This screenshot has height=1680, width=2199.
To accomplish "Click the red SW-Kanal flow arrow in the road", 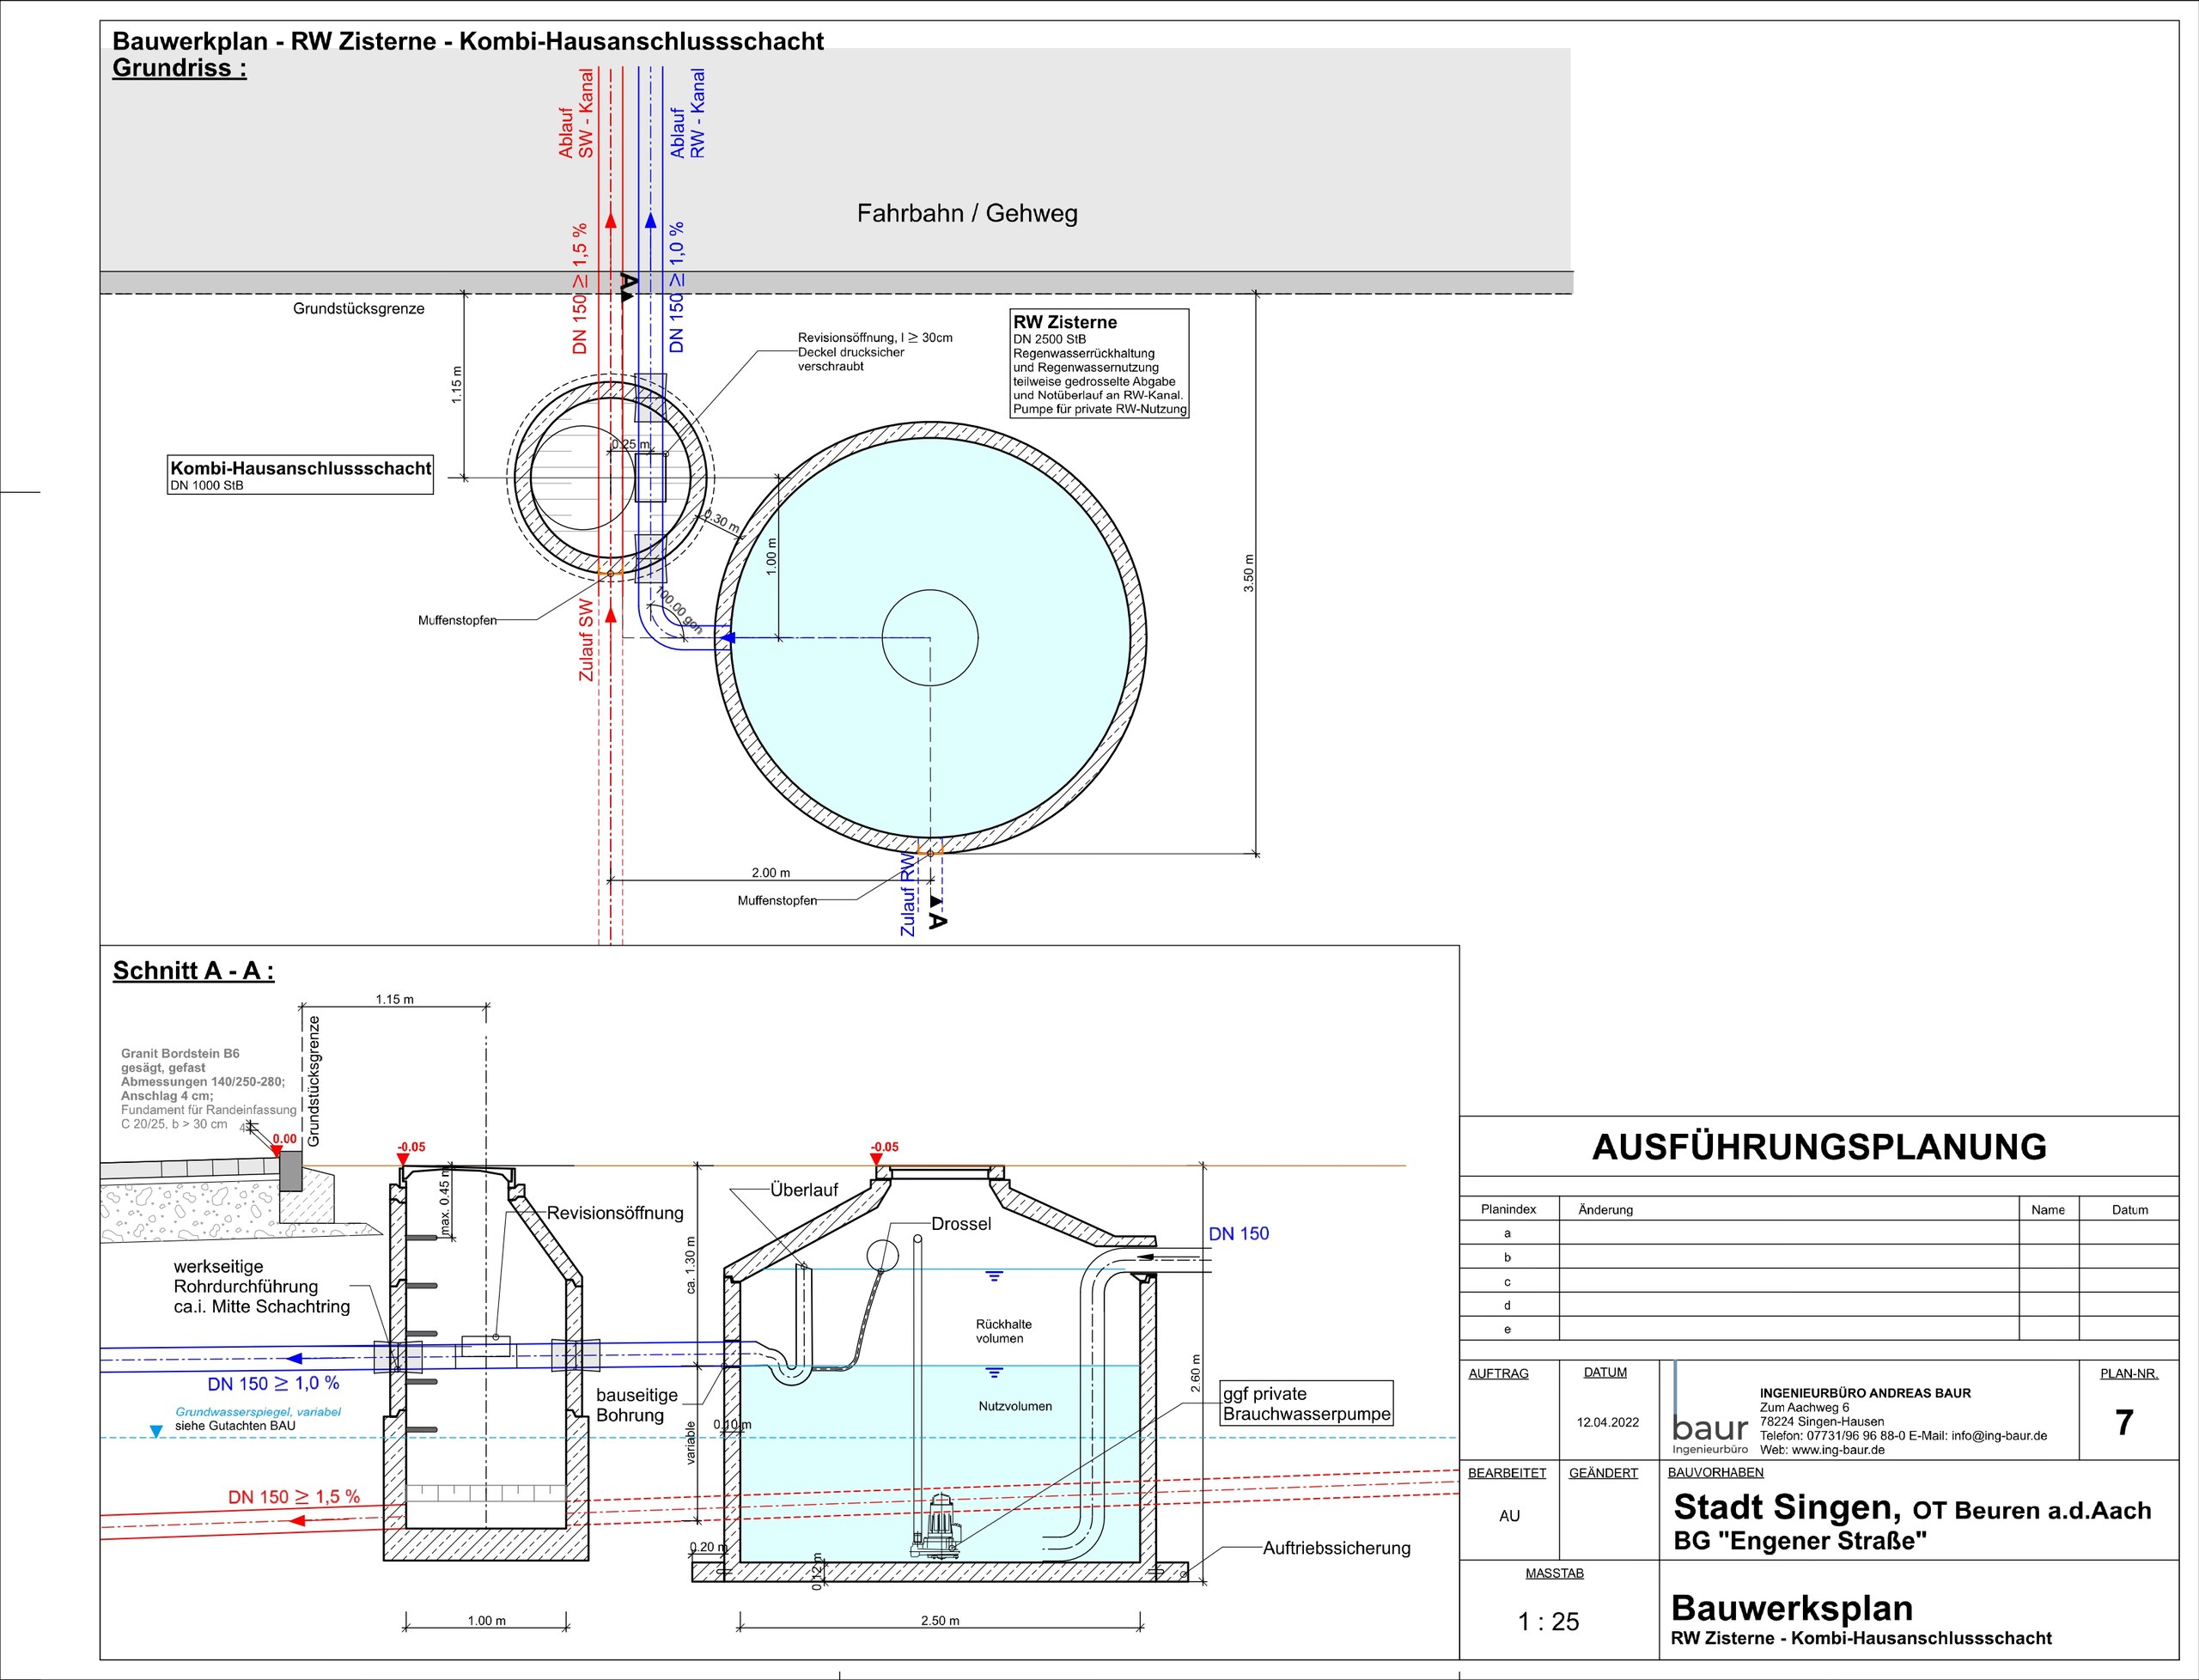I will (611, 221).
